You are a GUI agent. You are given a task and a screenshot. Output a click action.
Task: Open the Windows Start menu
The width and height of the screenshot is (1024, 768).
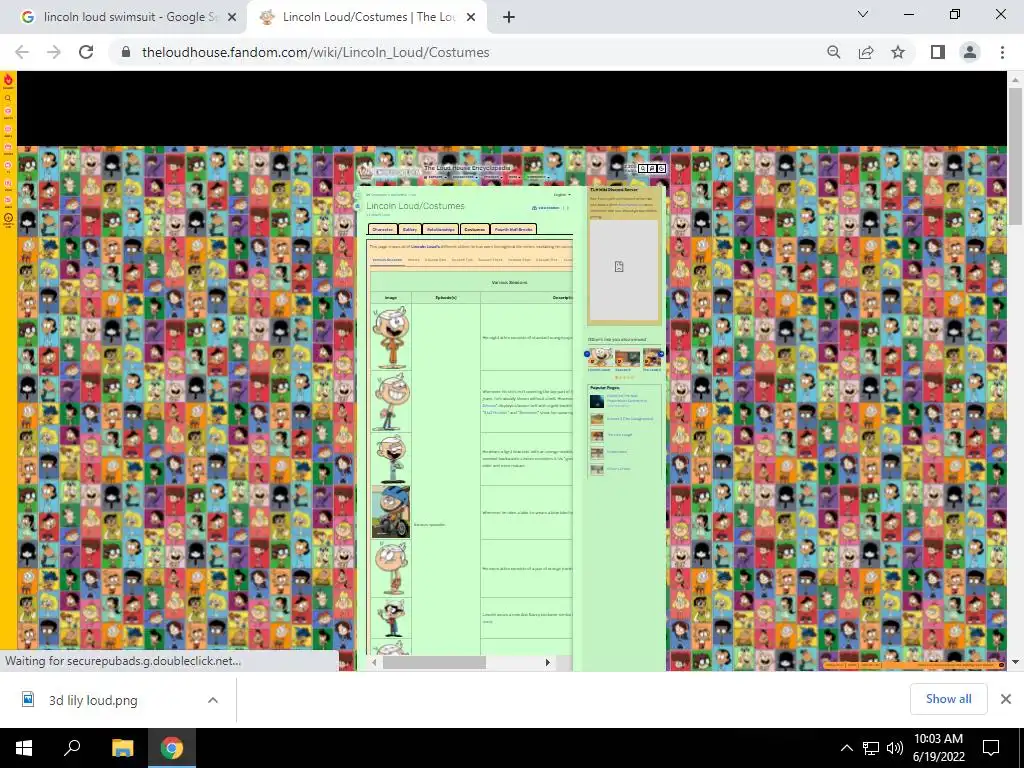pos(24,748)
